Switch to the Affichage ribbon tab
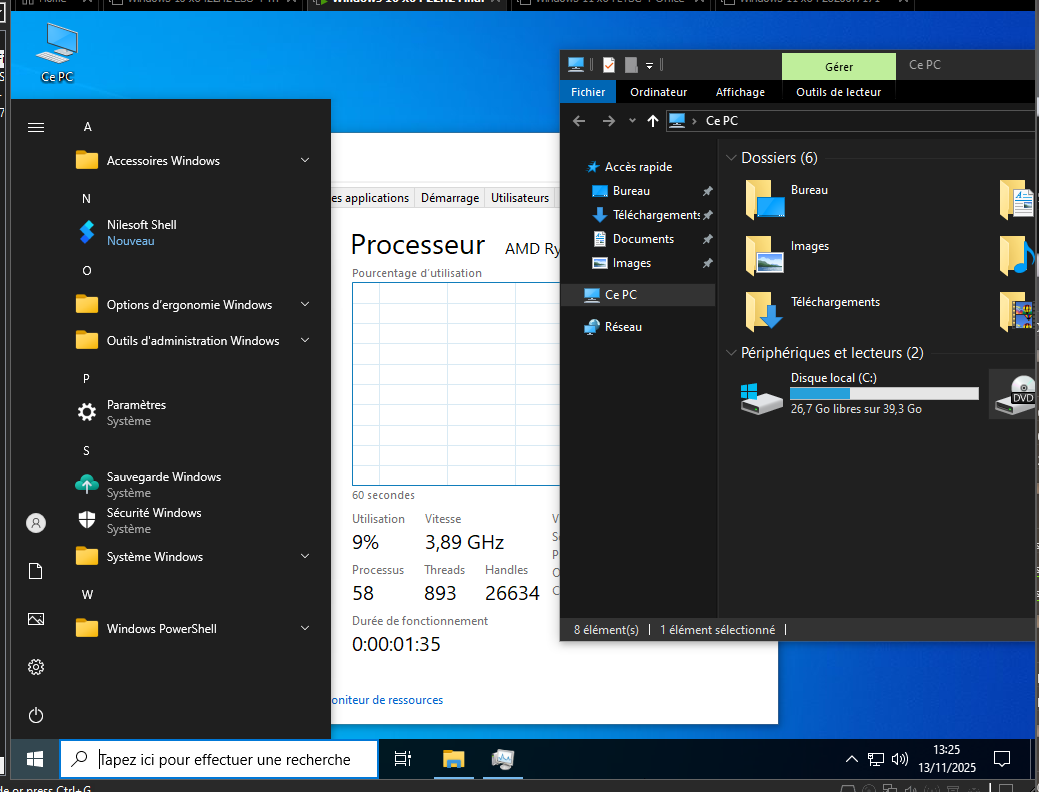 coord(740,92)
